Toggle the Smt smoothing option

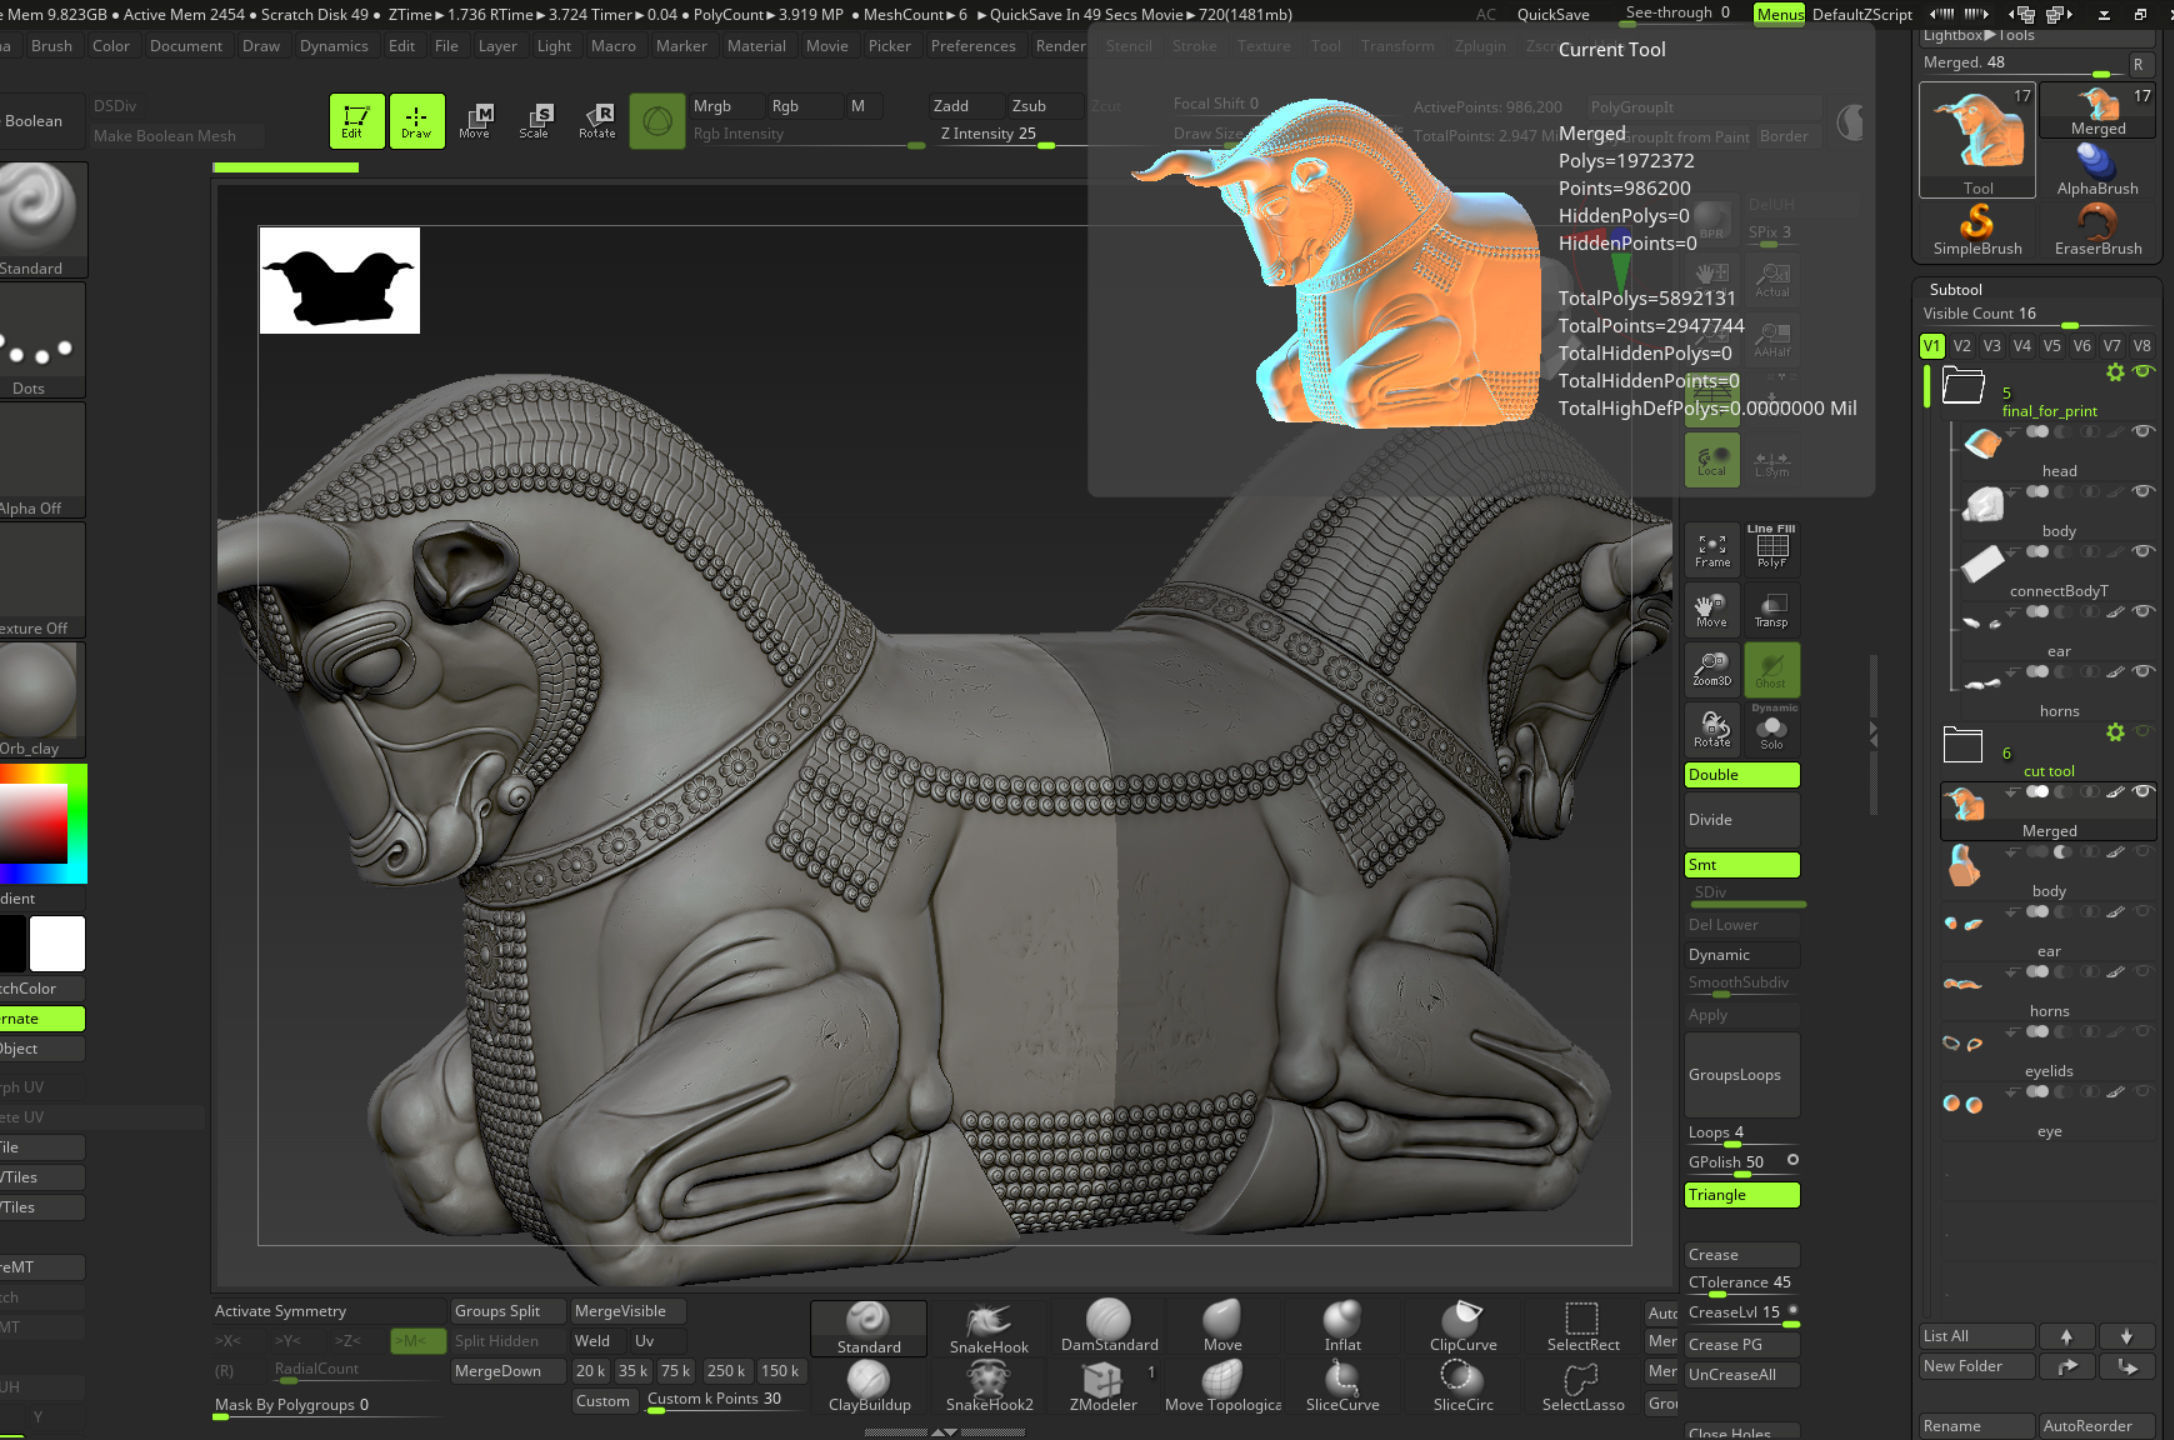(1742, 865)
